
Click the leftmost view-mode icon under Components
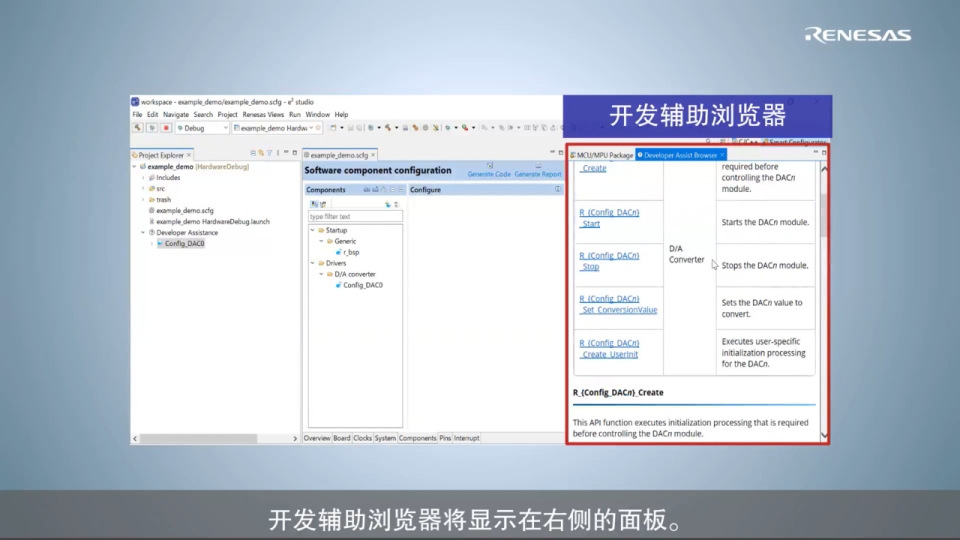314,204
